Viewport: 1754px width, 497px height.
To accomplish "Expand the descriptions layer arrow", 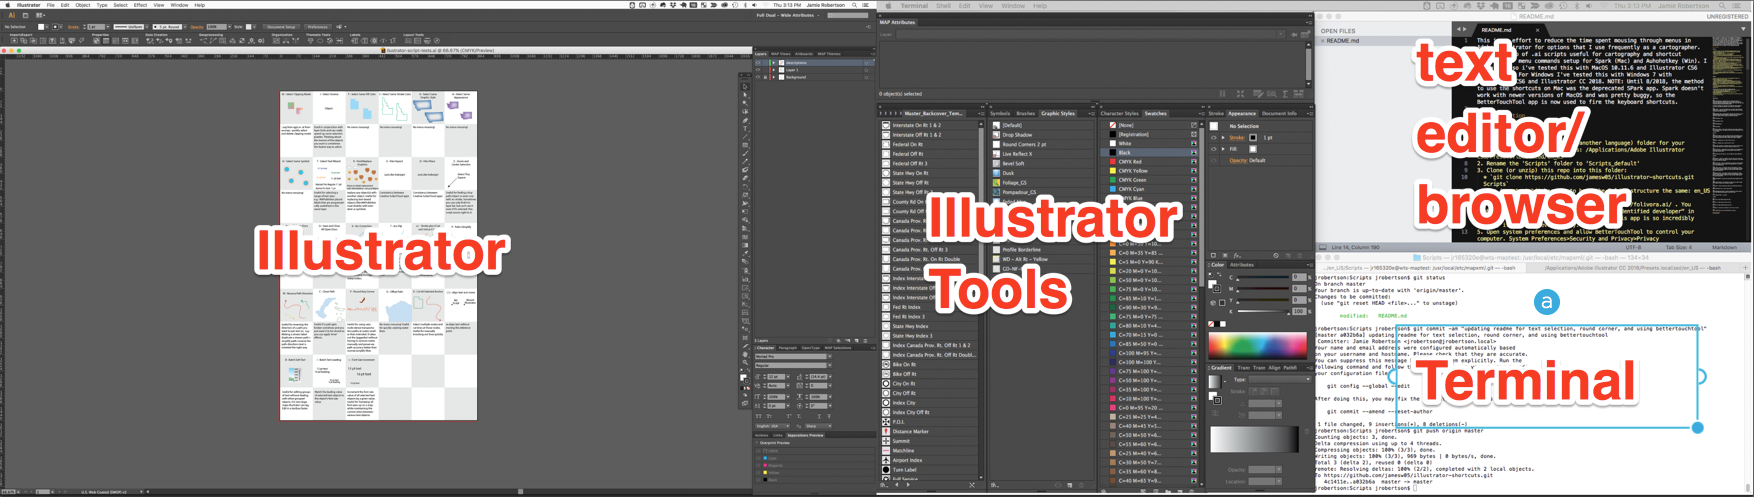I will [x=774, y=63].
